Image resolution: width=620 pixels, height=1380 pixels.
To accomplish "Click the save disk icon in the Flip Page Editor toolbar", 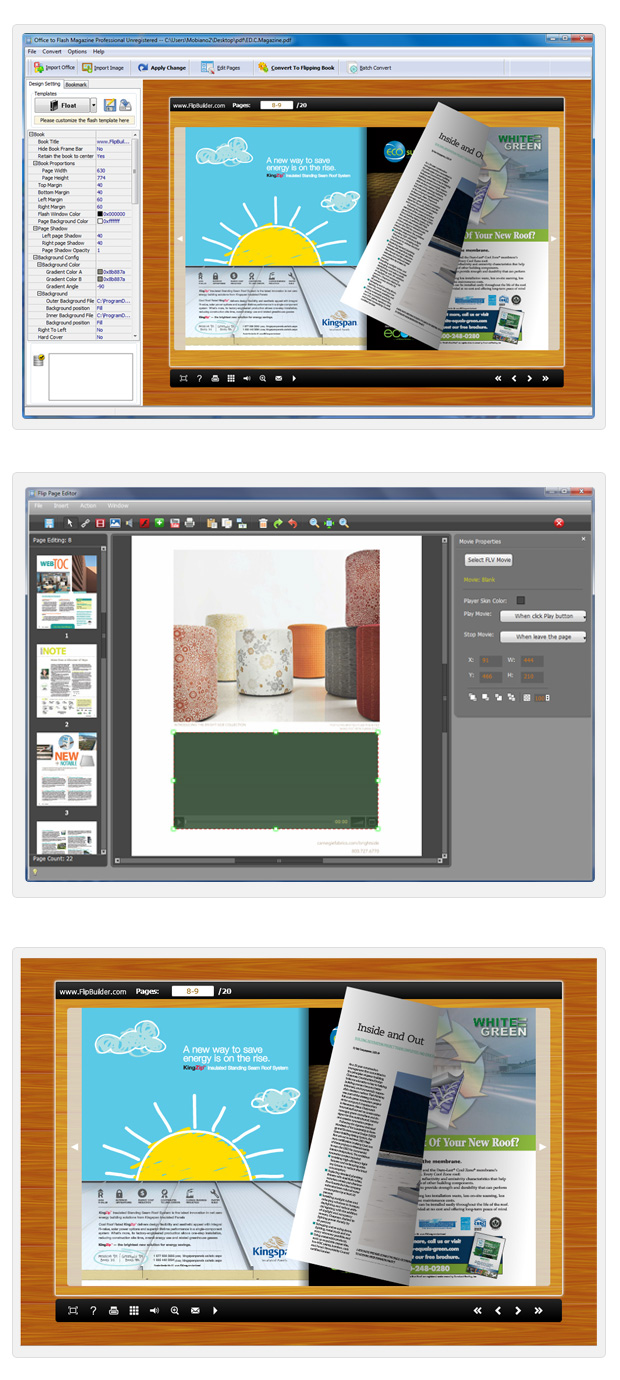I will pos(49,523).
